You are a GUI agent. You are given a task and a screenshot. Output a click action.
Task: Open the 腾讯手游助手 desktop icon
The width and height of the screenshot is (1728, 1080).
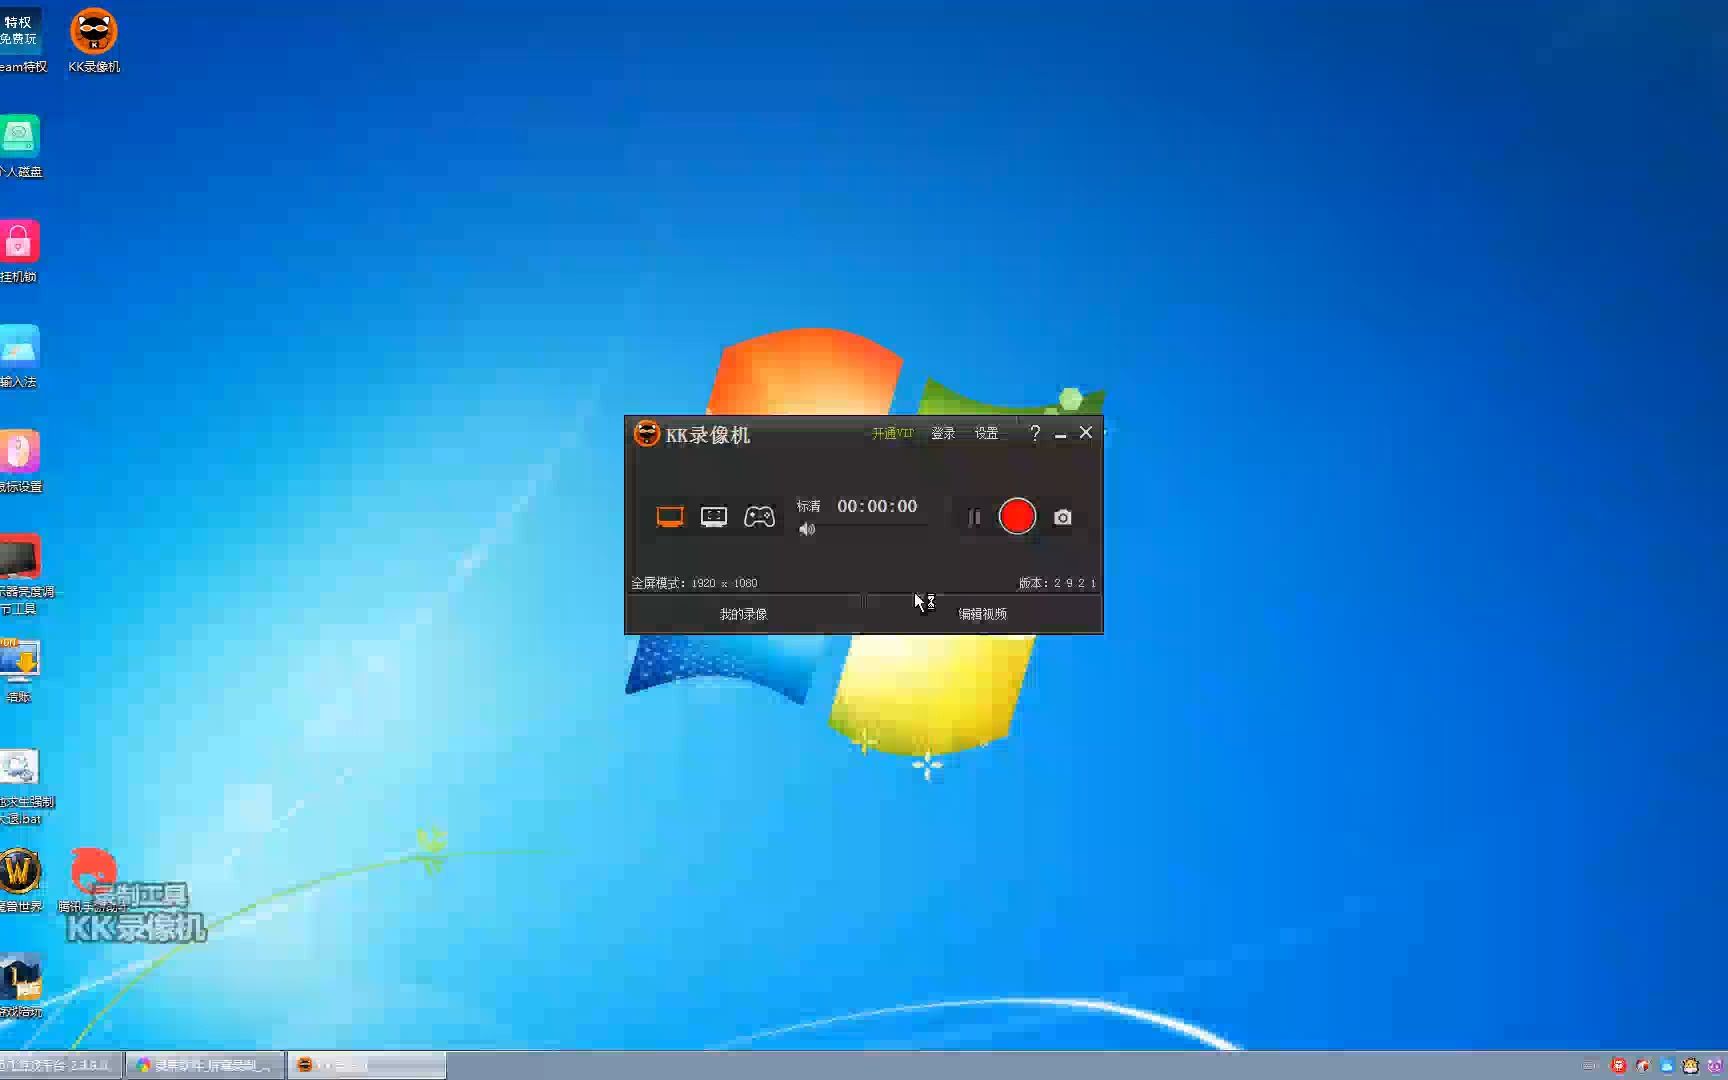pos(94,881)
